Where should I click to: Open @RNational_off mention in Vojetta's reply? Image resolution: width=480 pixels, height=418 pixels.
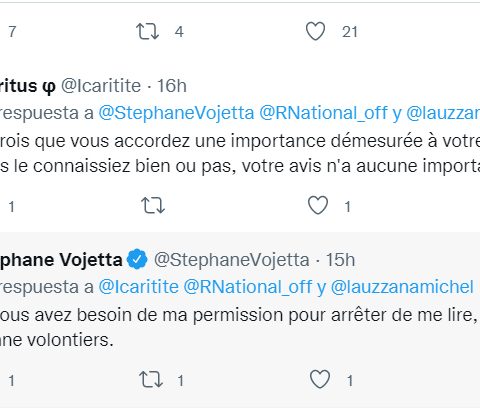click(x=248, y=287)
